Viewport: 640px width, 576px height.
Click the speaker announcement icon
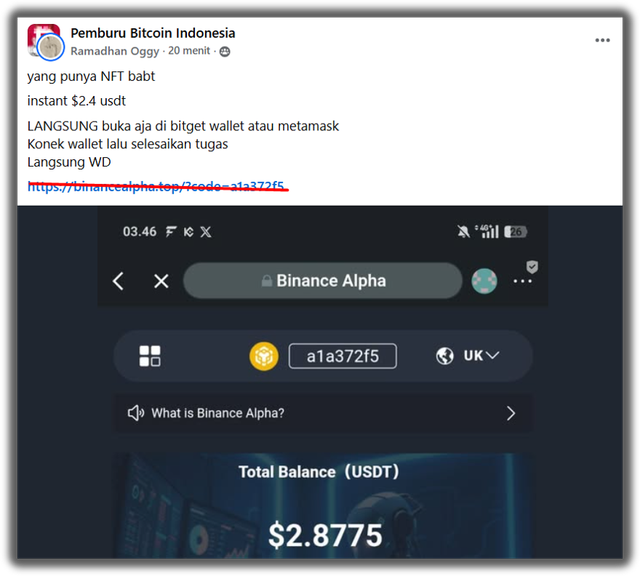tap(136, 413)
